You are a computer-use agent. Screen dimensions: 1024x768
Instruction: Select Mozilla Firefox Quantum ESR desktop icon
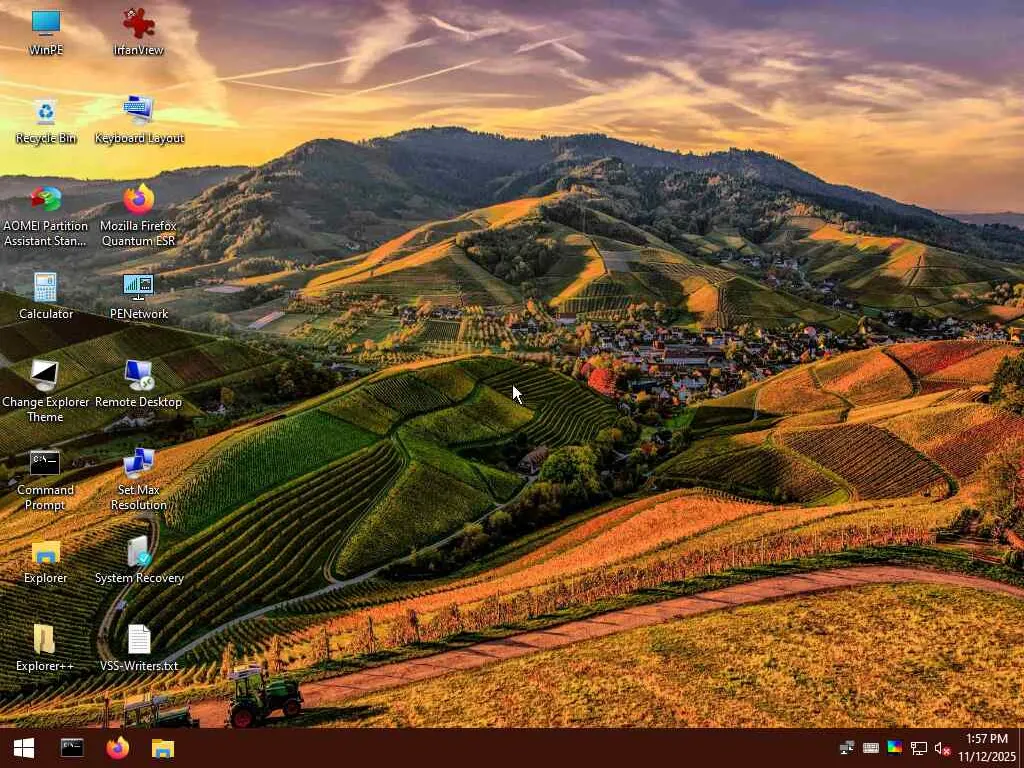[x=138, y=216]
